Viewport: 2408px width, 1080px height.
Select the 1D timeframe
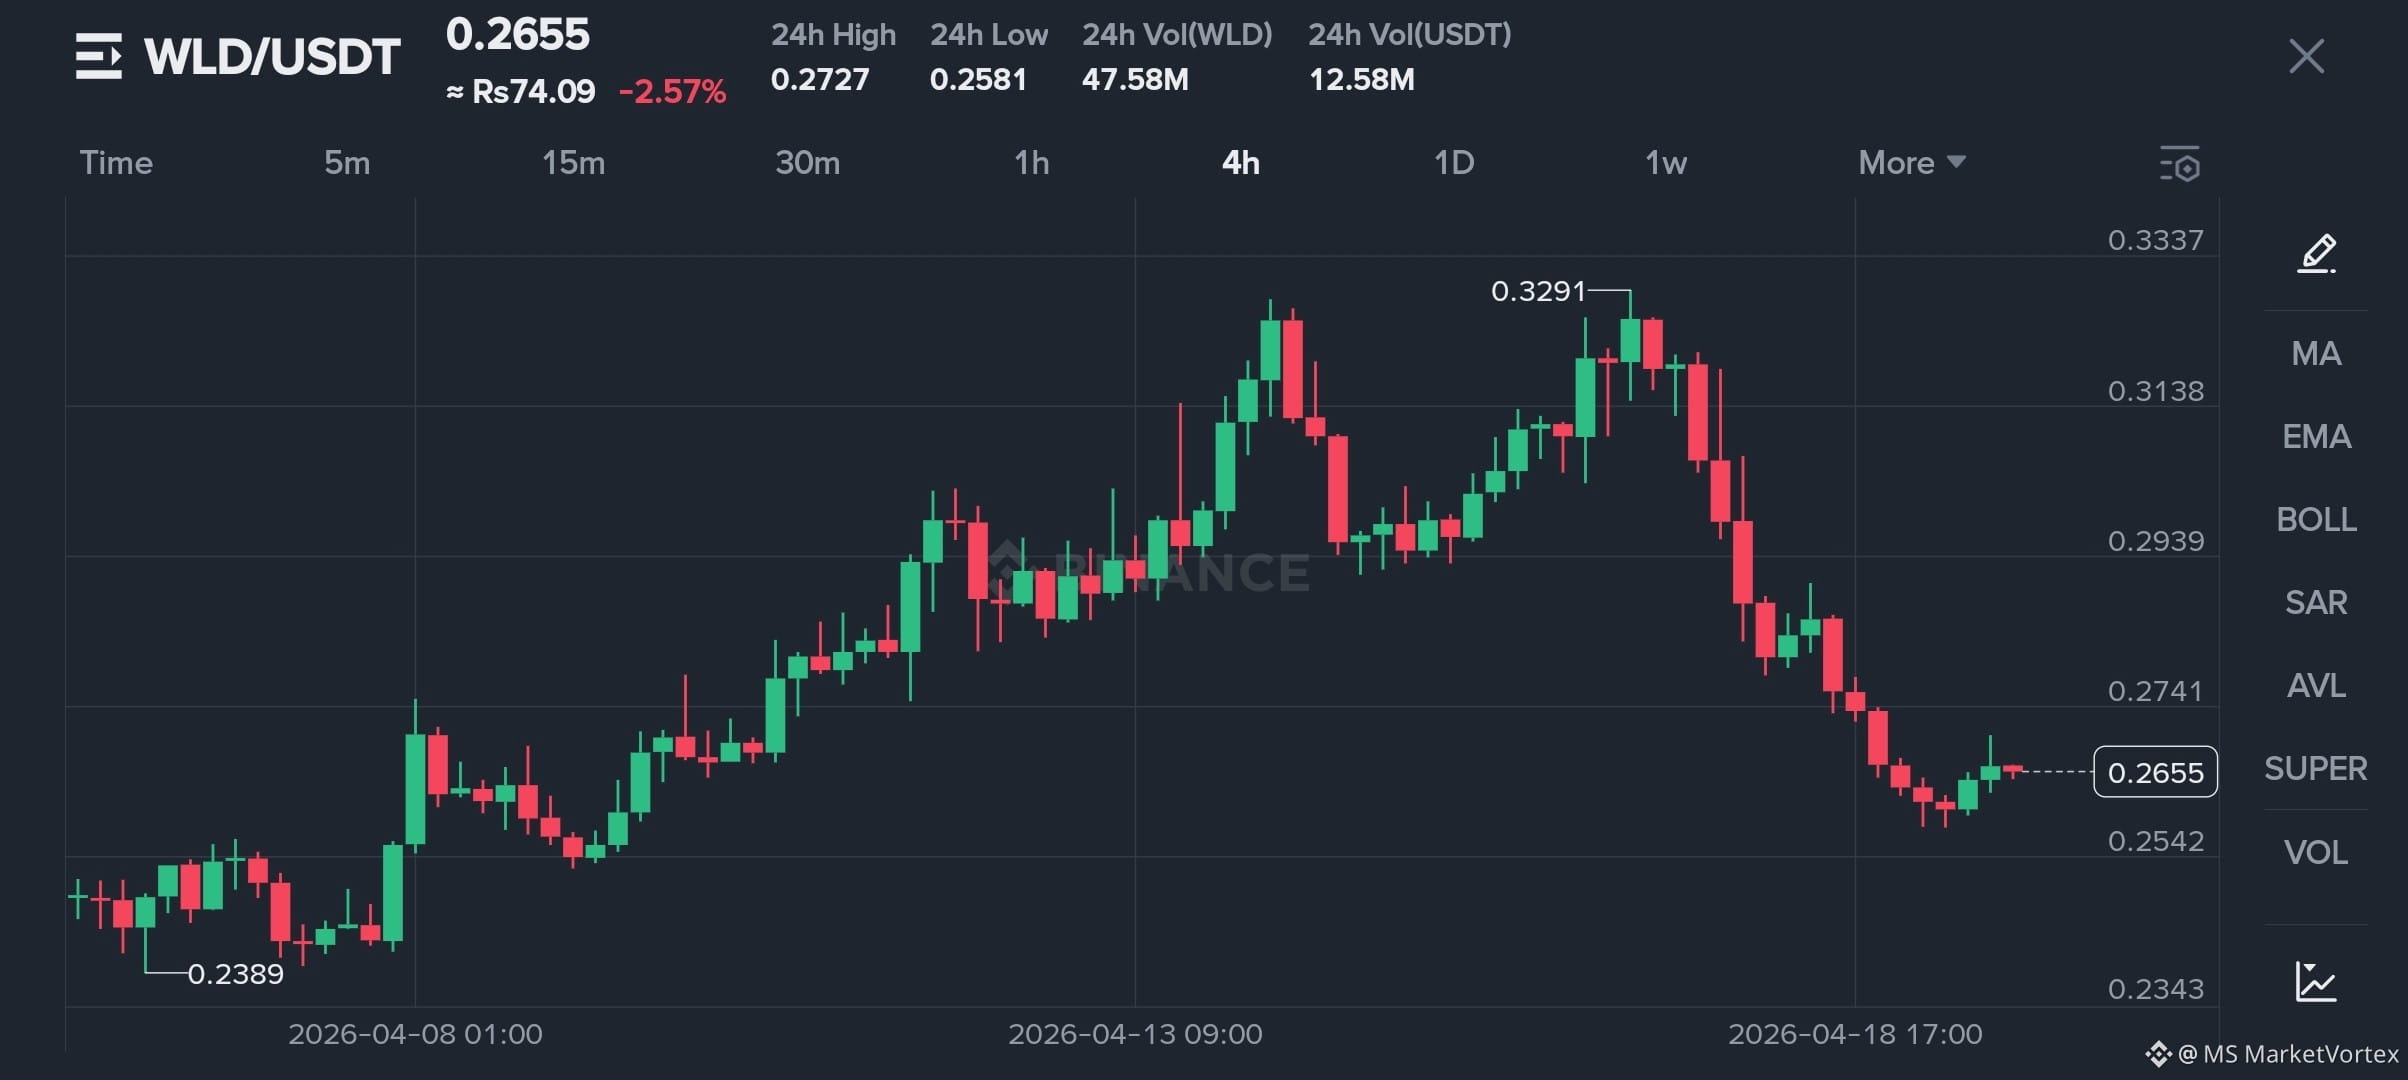[1454, 163]
